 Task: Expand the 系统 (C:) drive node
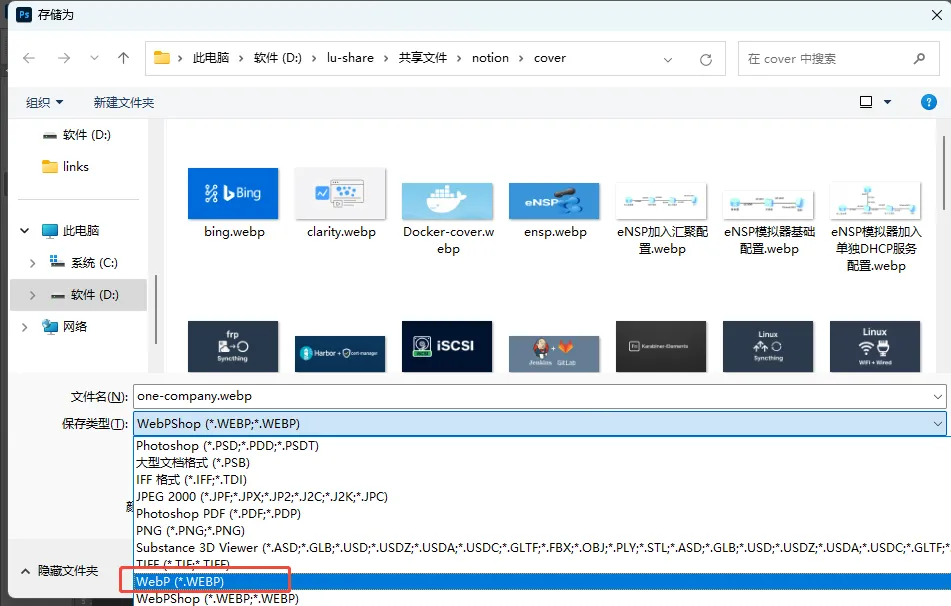coord(33,263)
